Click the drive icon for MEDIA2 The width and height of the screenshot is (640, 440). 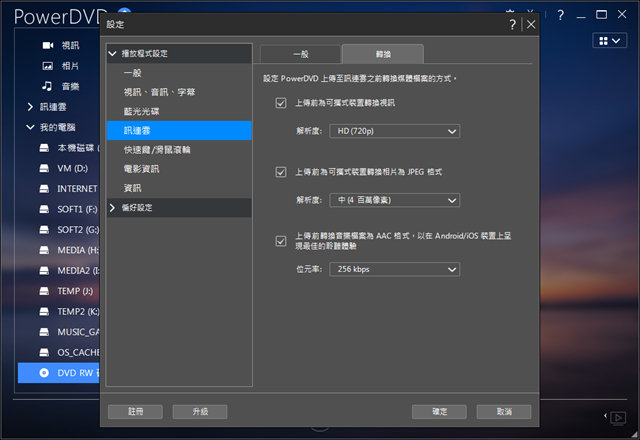[x=44, y=270]
